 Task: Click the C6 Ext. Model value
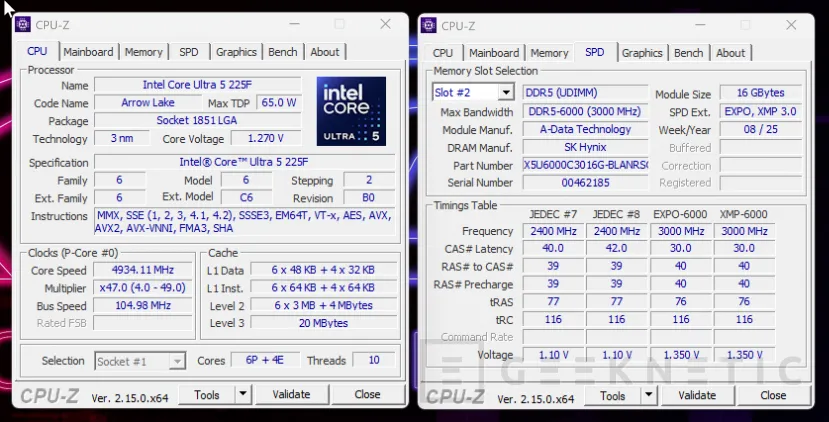coord(246,198)
